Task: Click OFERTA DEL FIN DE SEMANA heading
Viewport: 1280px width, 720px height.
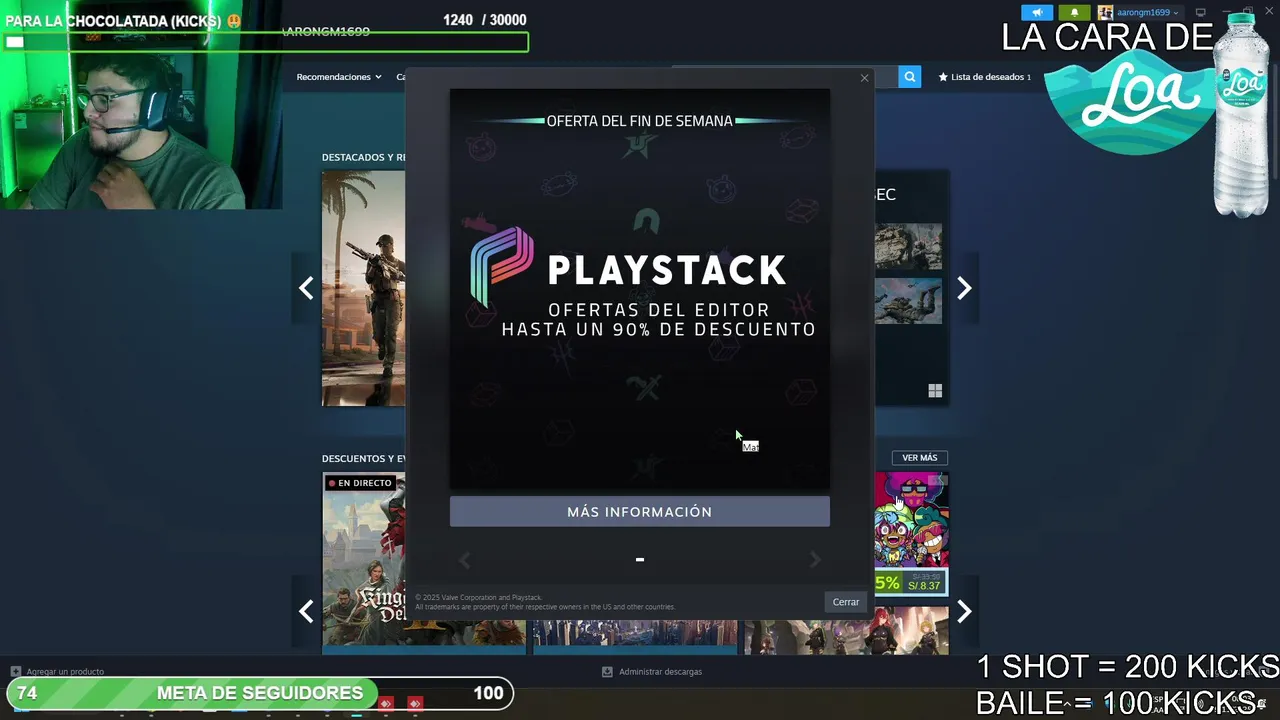Action: click(639, 121)
